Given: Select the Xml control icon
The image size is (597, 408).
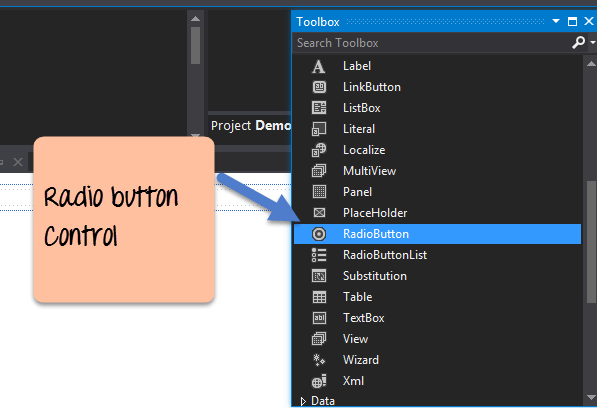Looking at the screenshot, I should coord(319,381).
